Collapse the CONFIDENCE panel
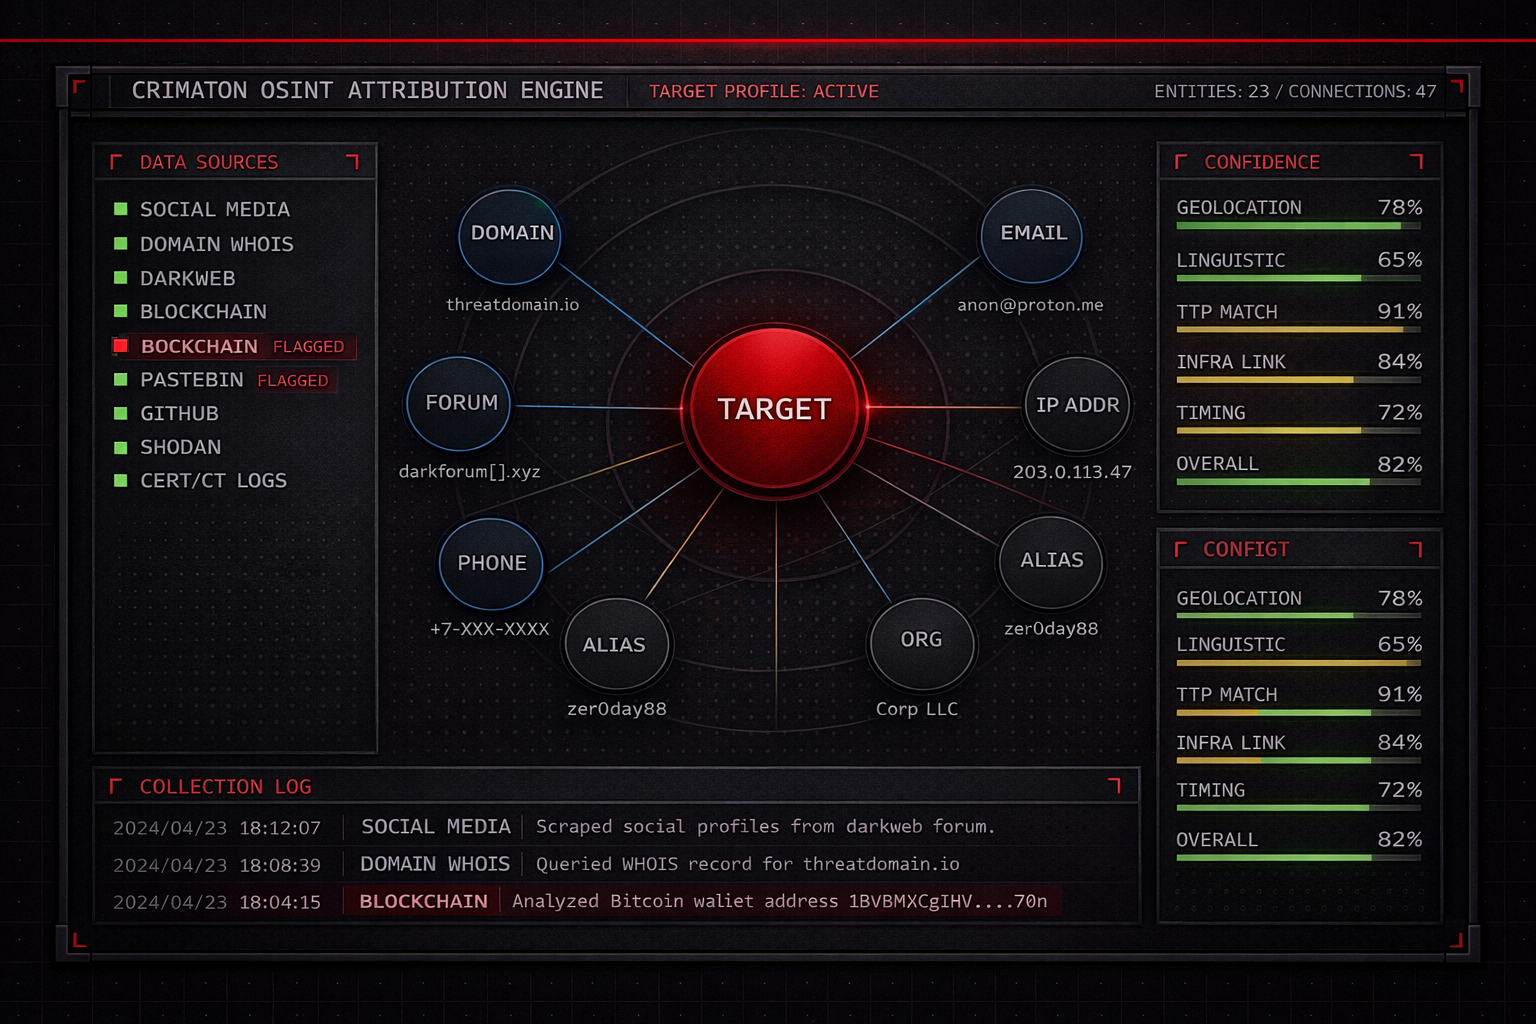Image resolution: width=1536 pixels, height=1024 pixels. pos(1262,162)
